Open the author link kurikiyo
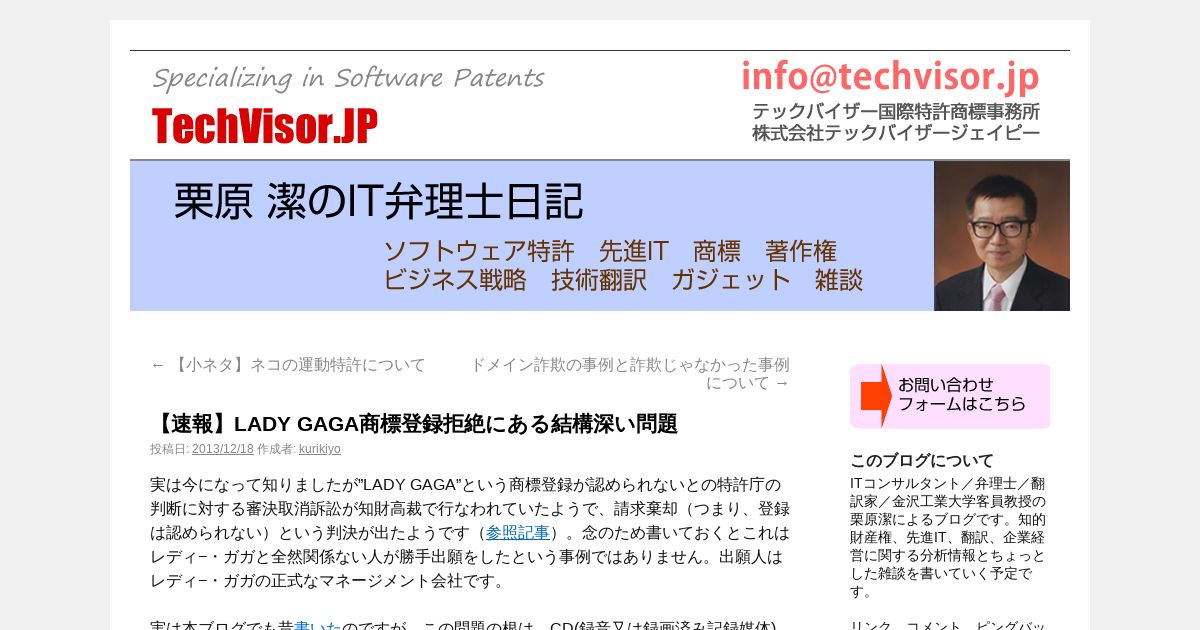The height and width of the screenshot is (630, 1200). [320, 449]
